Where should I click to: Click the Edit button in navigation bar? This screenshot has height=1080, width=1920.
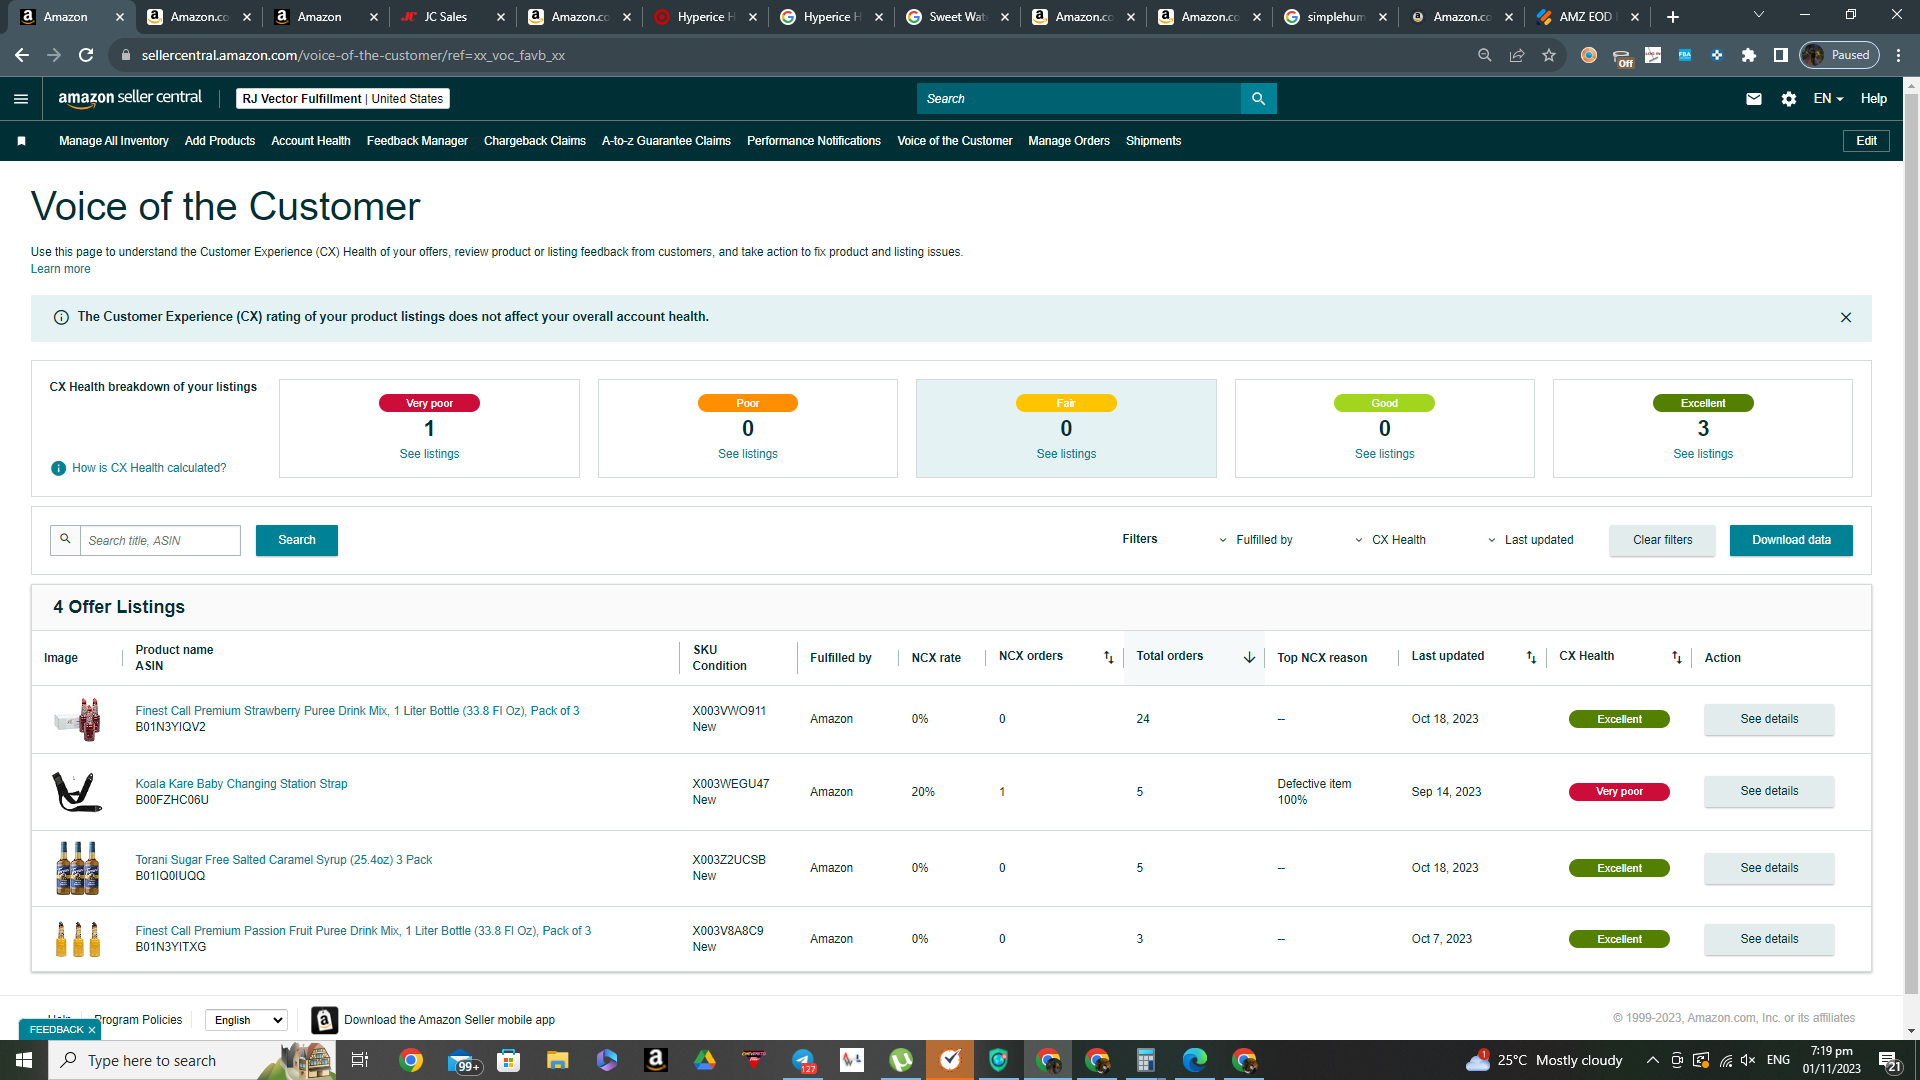point(1866,141)
